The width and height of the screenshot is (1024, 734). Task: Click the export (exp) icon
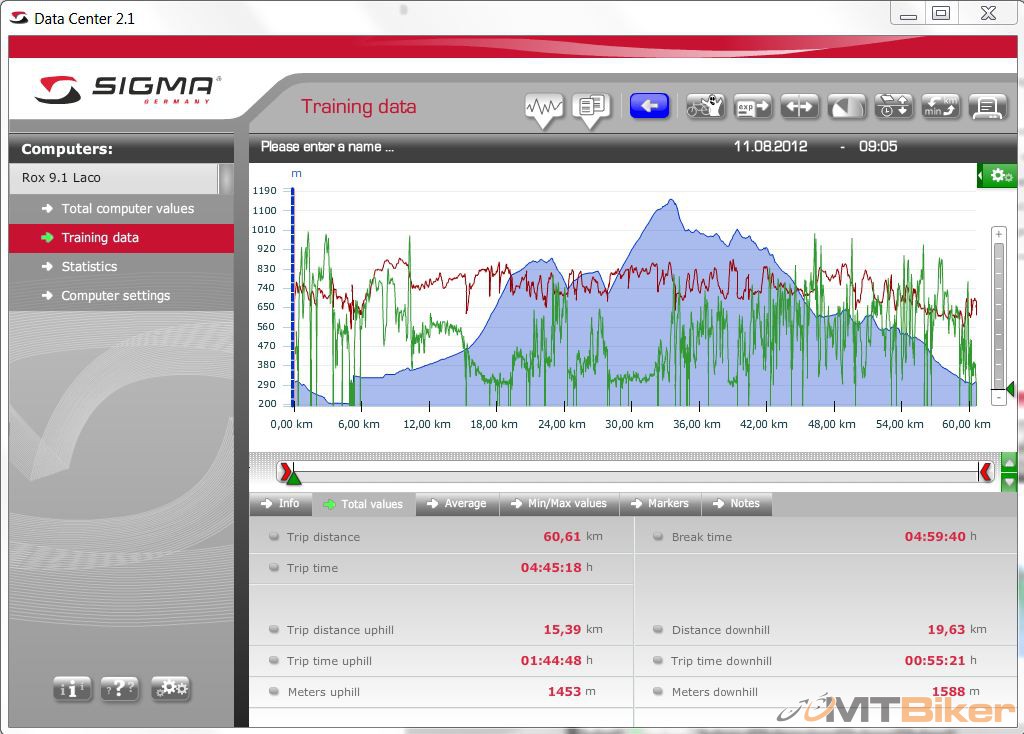click(x=752, y=106)
